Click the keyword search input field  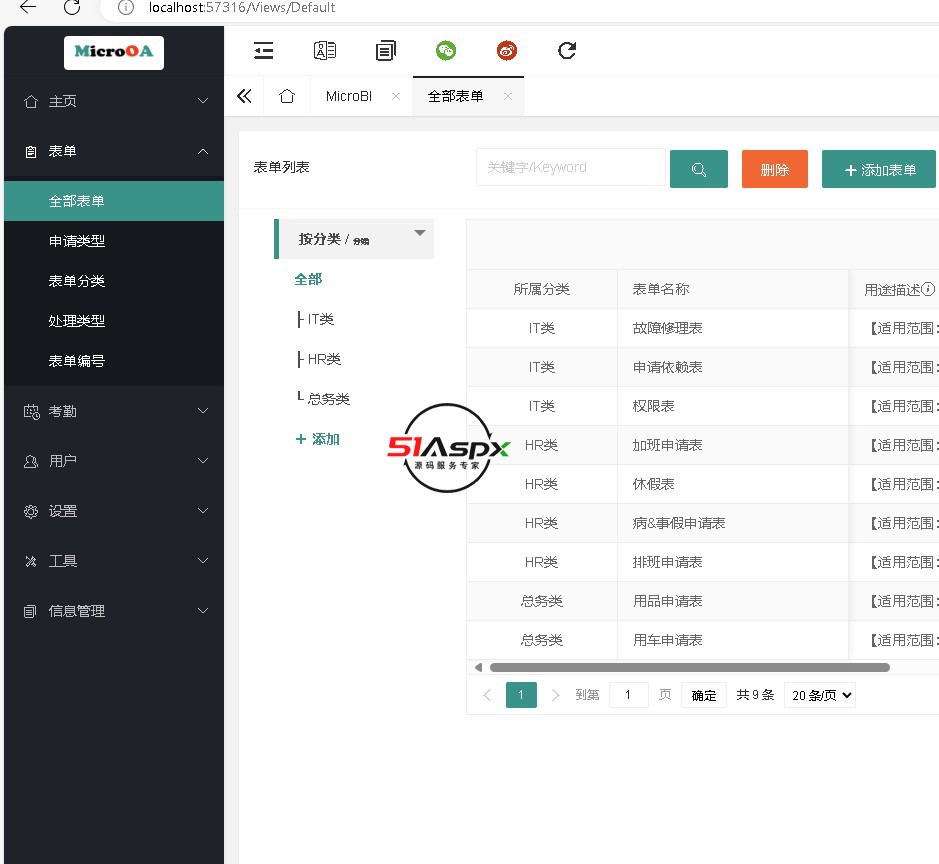(x=570, y=167)
